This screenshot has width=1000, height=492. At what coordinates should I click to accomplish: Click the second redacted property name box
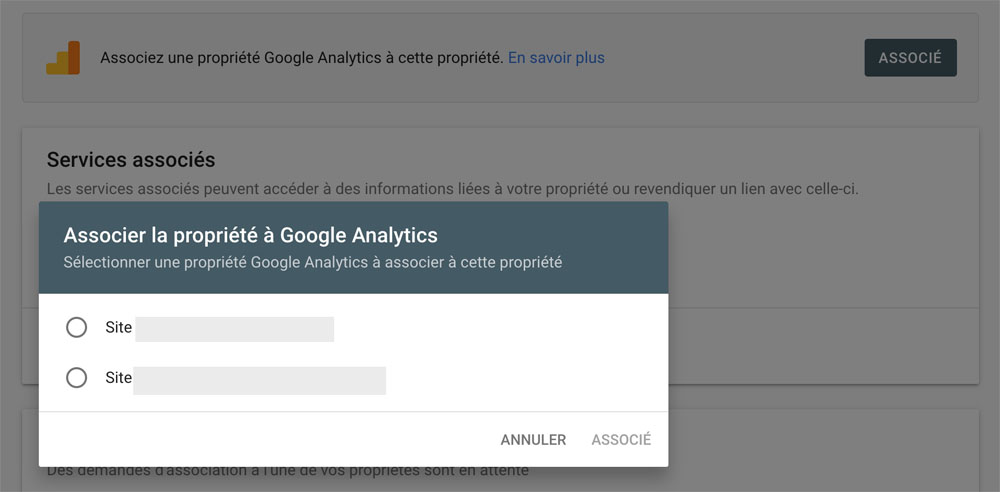(260, 381)
